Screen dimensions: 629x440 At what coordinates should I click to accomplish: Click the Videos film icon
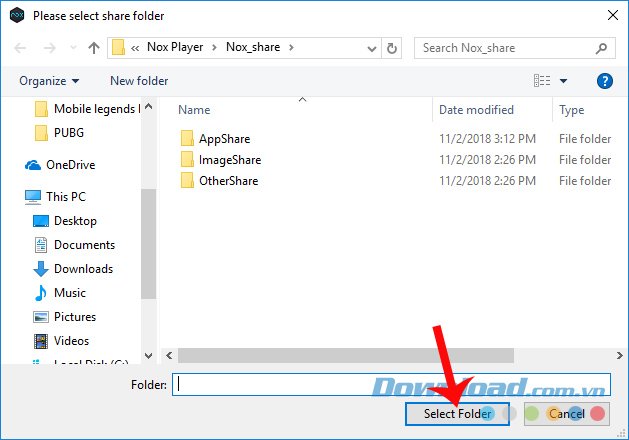pos(41,341)
